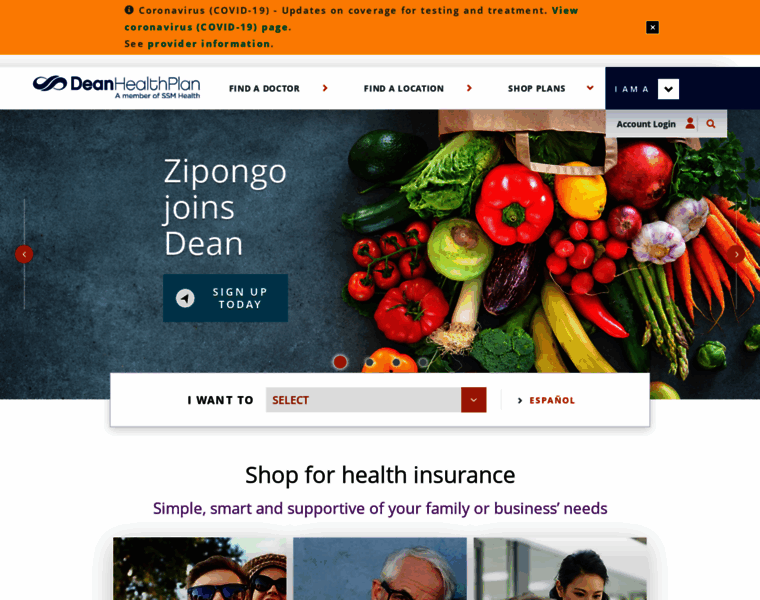Click the Sign Up Today button

(x=225, y=298)
